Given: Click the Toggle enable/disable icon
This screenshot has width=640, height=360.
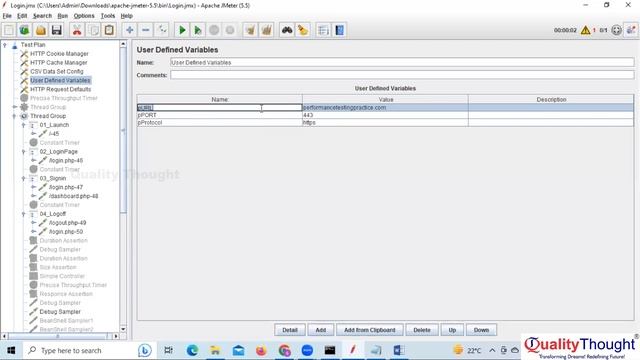Looking at the screenshot, I should pyautogui.click(x=162, y=30).
